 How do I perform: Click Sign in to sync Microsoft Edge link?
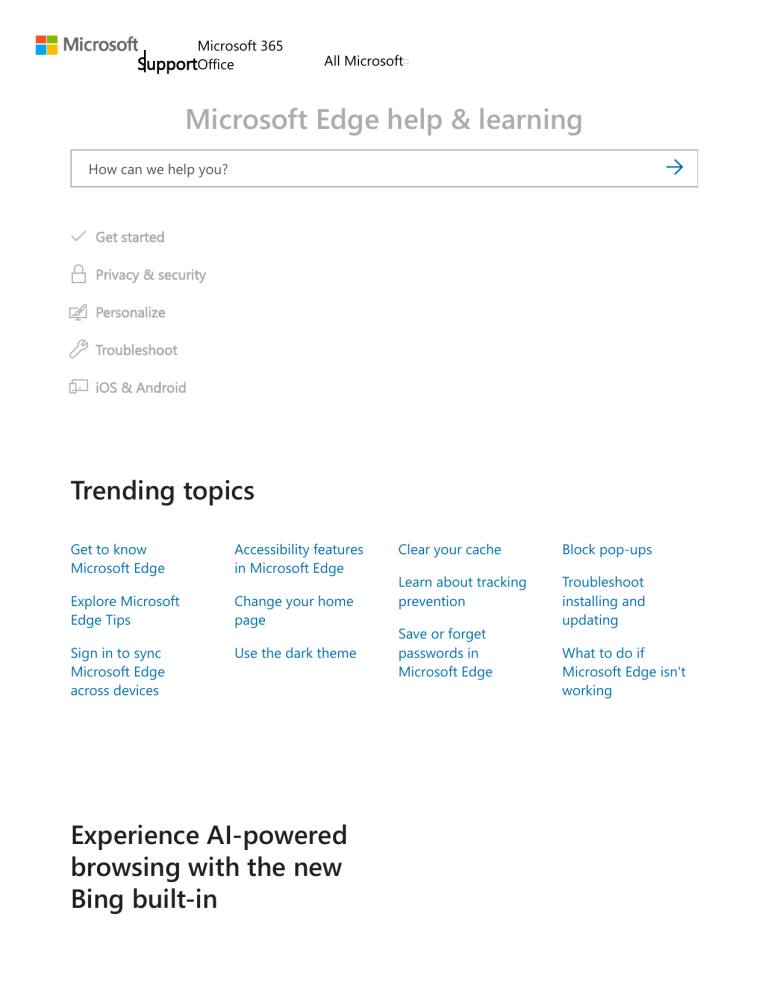[117, 671]
